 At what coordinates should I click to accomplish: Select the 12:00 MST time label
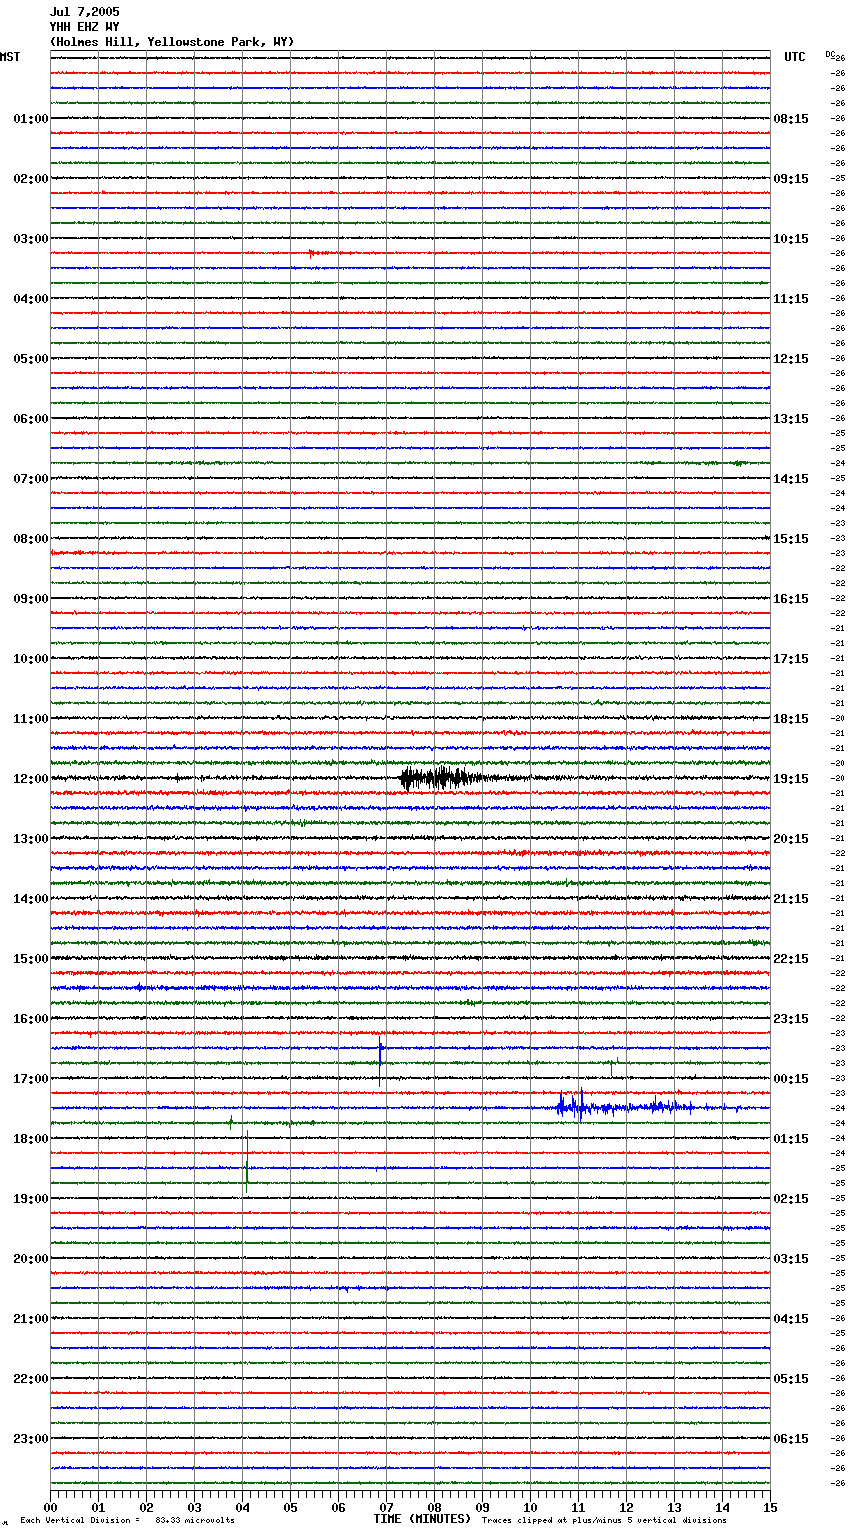pos(31,779)
